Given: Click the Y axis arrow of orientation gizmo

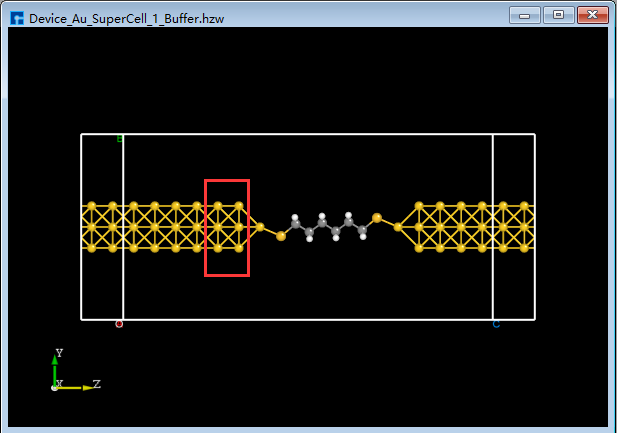Looking at the screenshot, I should [55, 370].
